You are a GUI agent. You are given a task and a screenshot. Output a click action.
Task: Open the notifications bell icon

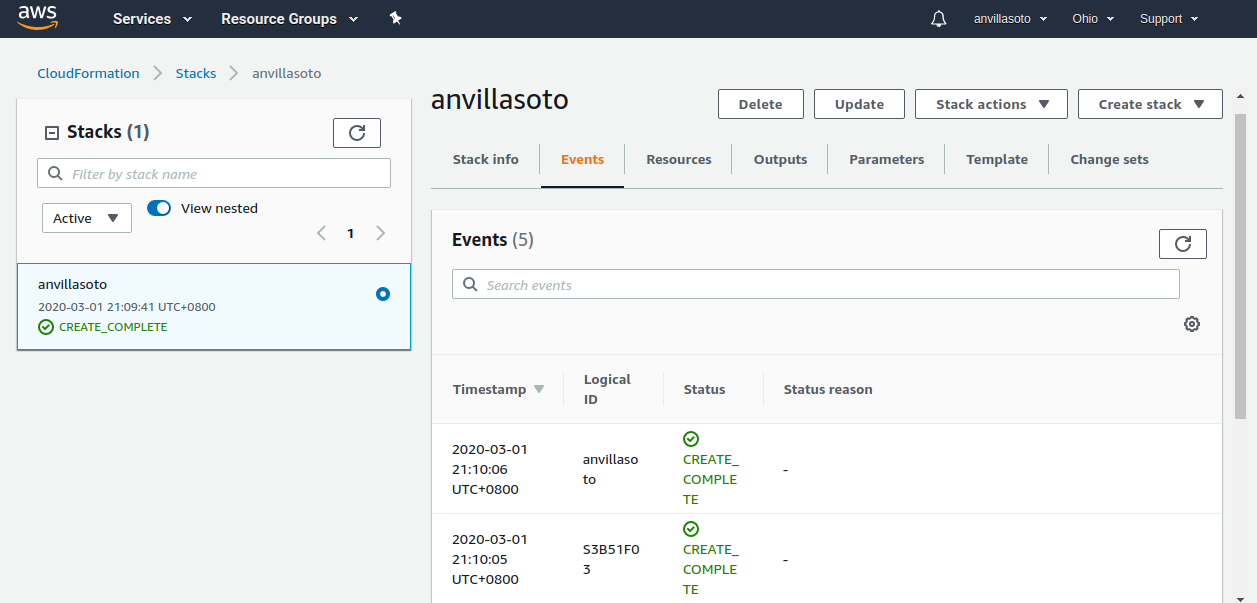click(938, 19)
